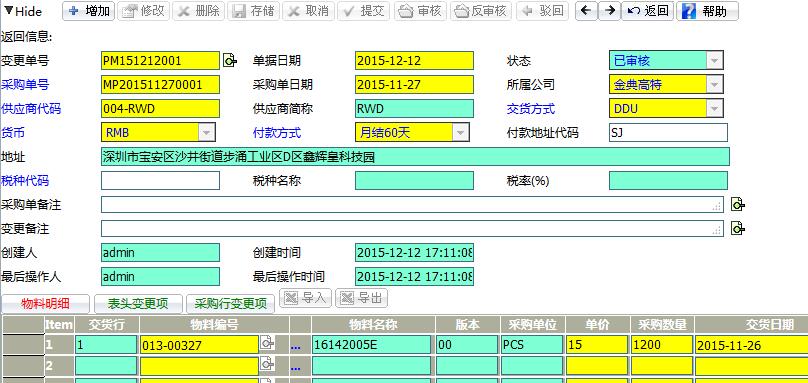Go to previous record with left arrow

586,11
